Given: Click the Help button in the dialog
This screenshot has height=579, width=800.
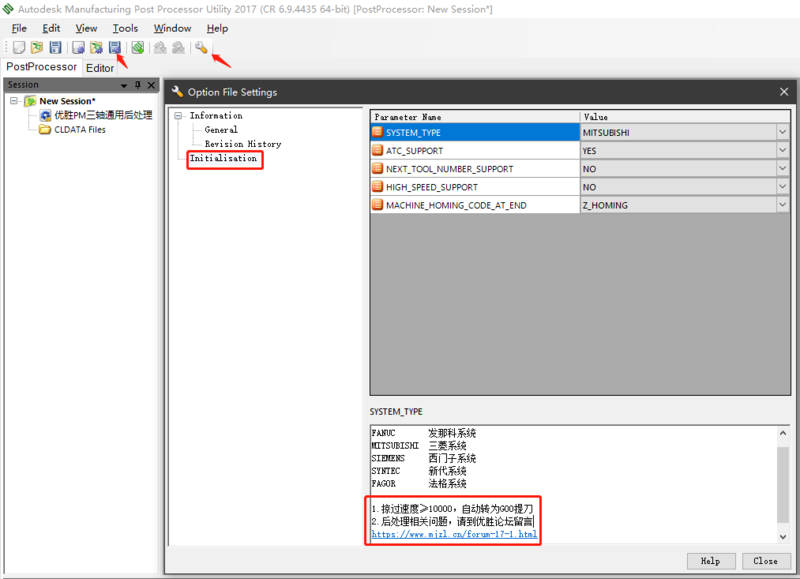Looking at the screenshot, I should 711,561.
